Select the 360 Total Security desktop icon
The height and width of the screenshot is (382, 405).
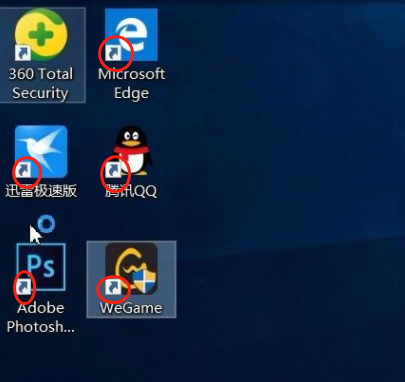tap(41, 35)
